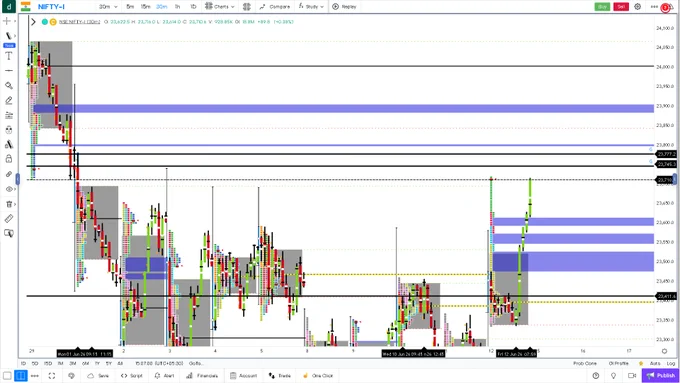Select the 1D date range
Viewport: 680px width, 383px height.
(x=23, y=363)
